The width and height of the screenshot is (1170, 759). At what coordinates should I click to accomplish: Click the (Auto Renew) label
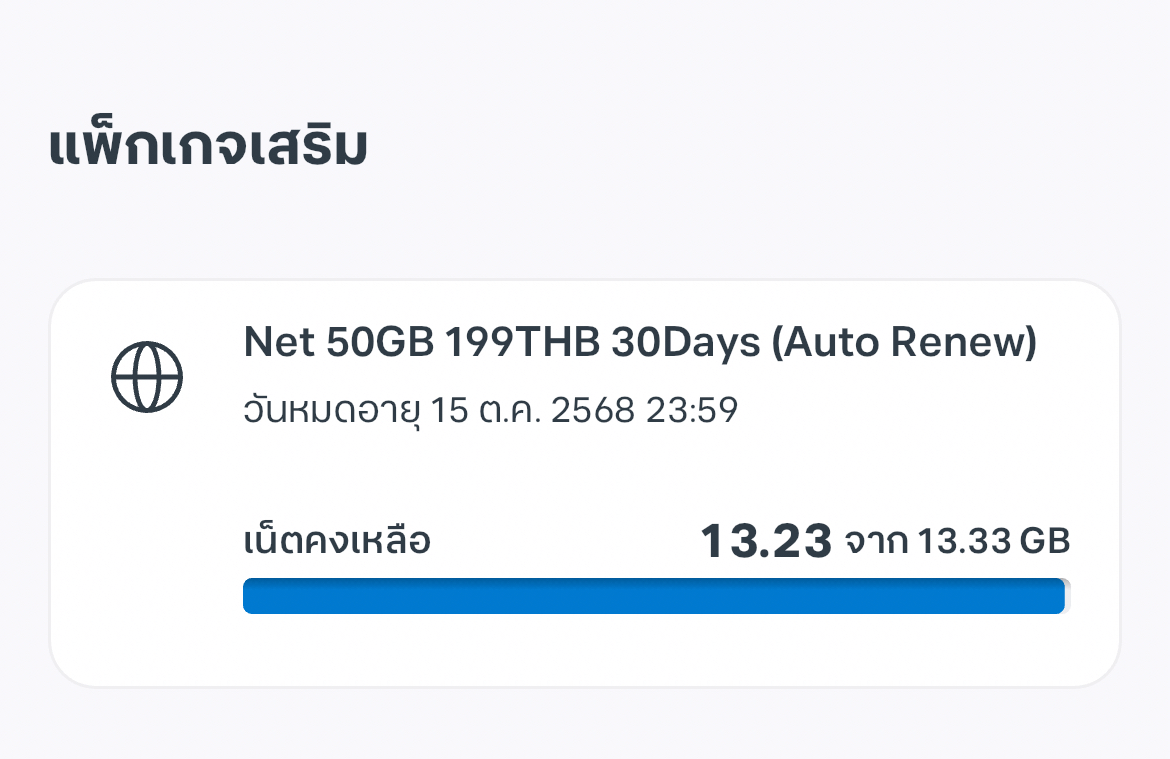point(903,344)
